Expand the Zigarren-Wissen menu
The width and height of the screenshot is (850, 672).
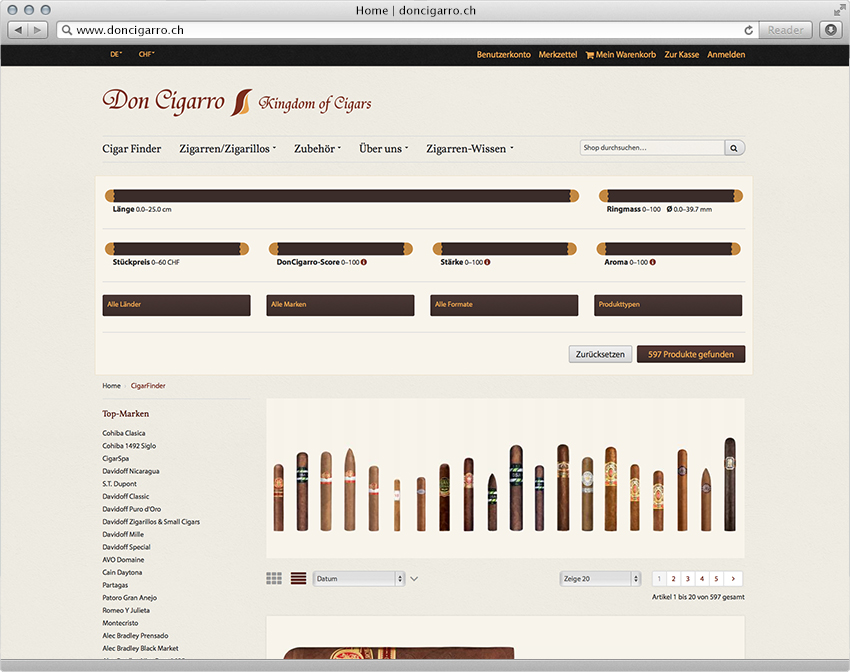click(x=469, y=148)
